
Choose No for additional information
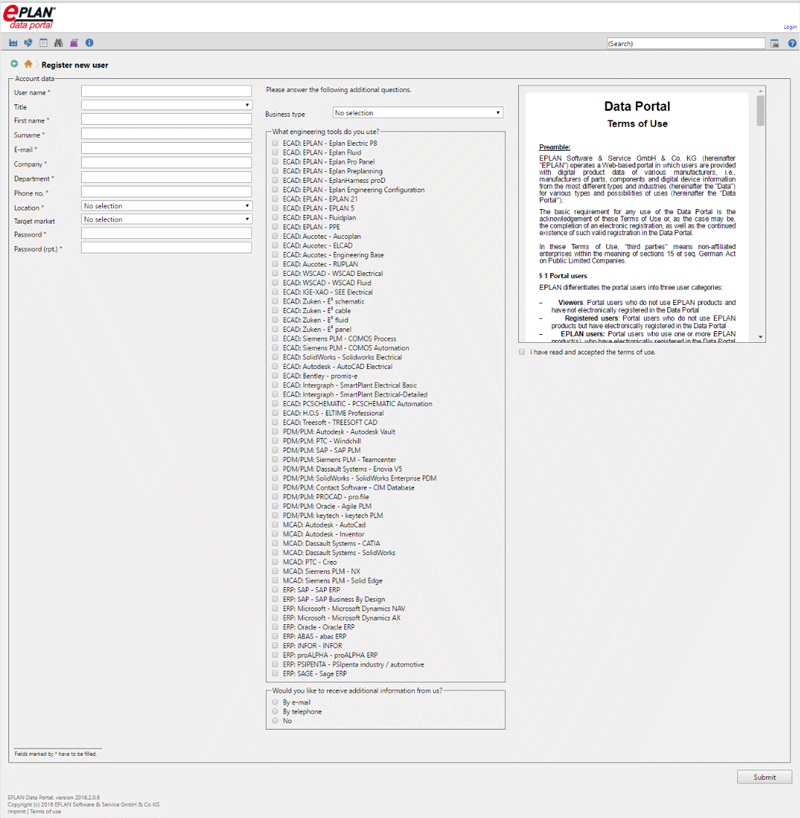275,720
